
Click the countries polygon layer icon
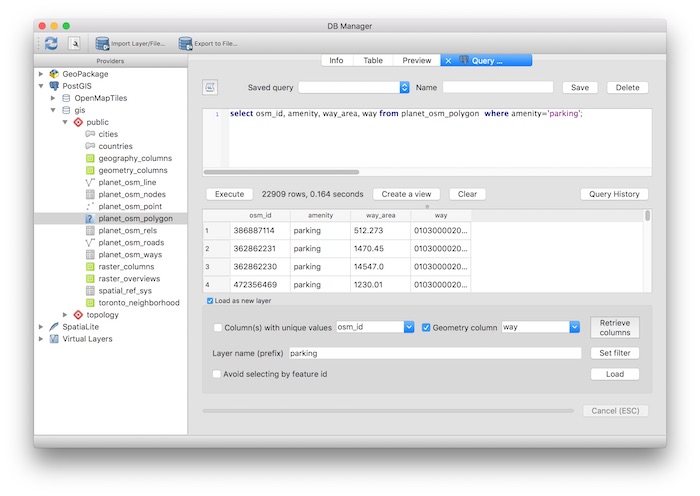tap(90, 146)
